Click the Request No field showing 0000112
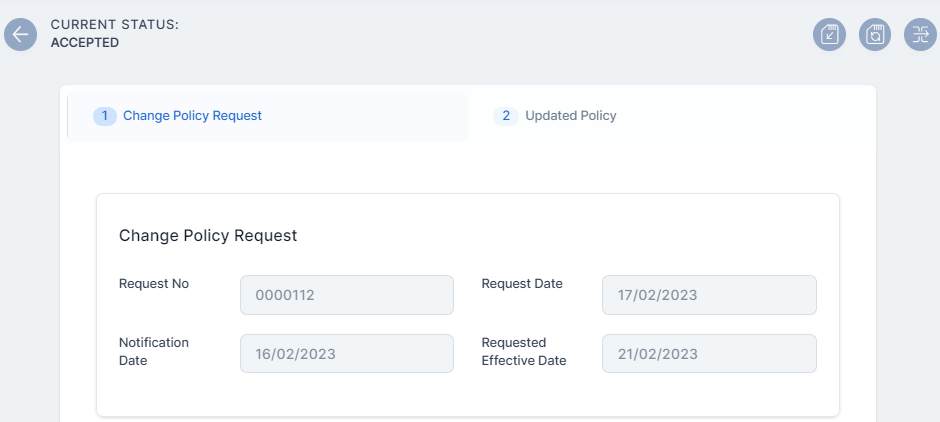This screenshot has height=422, width=940. [346, 295]
